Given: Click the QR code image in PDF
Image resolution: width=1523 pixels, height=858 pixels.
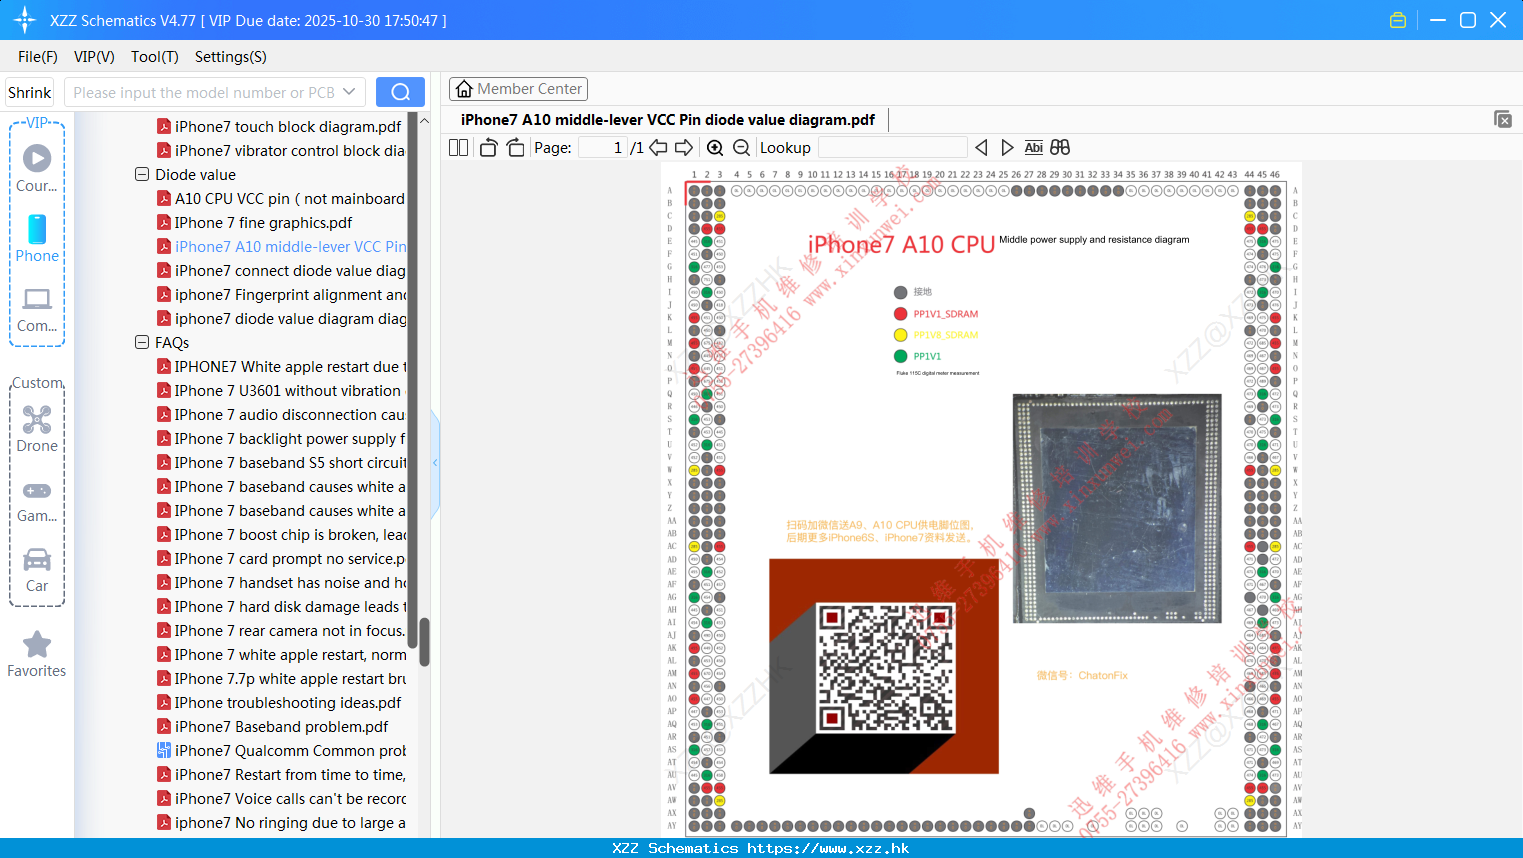Looking at the screenshot, I should coord(885,667).
